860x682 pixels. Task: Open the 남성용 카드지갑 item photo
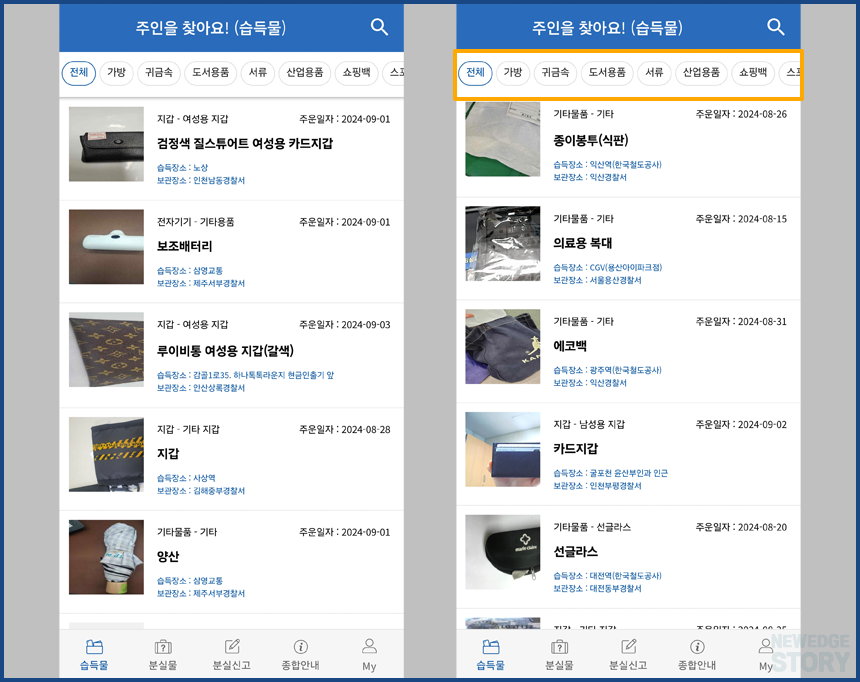click(502, 449)
